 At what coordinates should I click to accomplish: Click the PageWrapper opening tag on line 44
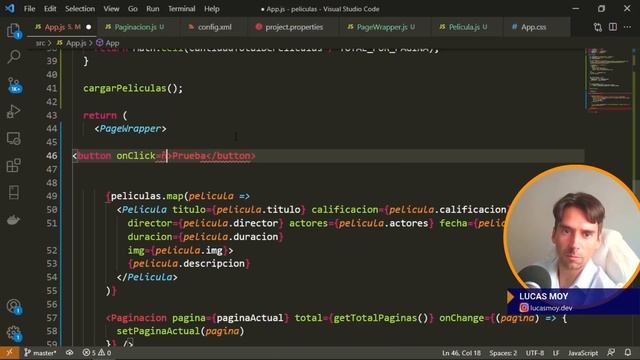point(130,129)
